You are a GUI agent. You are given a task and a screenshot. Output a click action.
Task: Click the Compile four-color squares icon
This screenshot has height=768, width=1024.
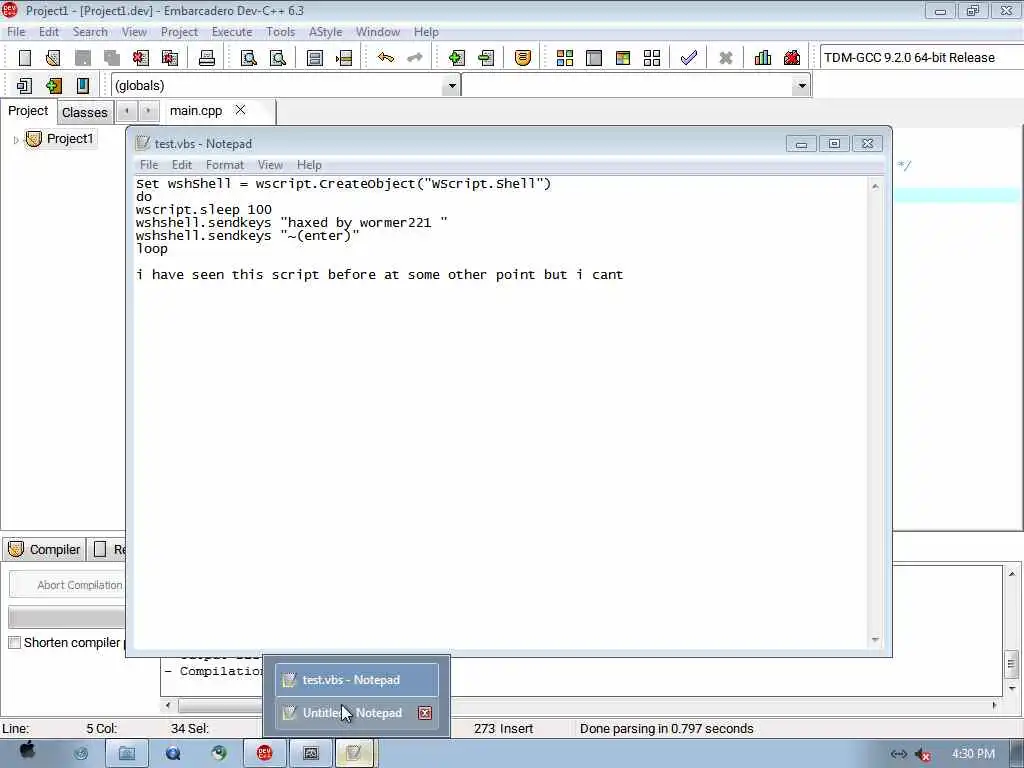[565, 58]
